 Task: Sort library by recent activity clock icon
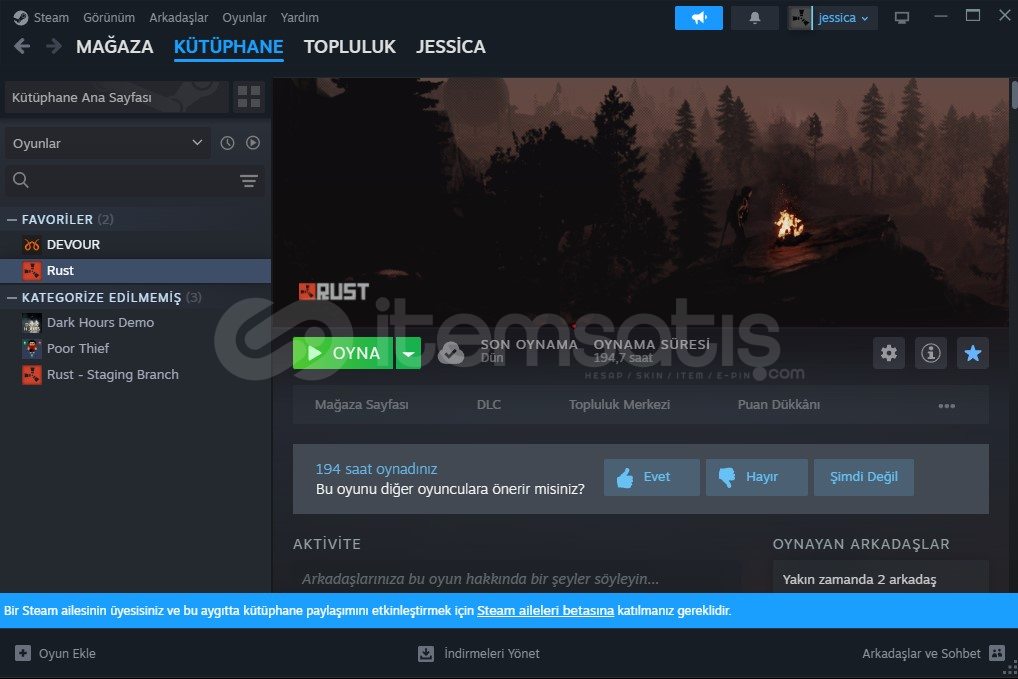(x=227, y=143)
